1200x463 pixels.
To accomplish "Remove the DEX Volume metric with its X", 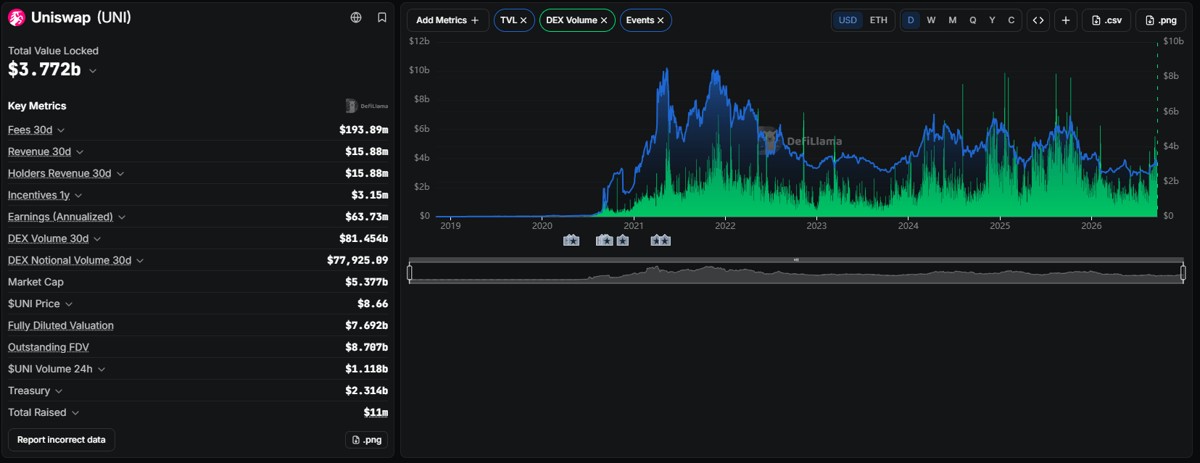I will click(604, 20).
